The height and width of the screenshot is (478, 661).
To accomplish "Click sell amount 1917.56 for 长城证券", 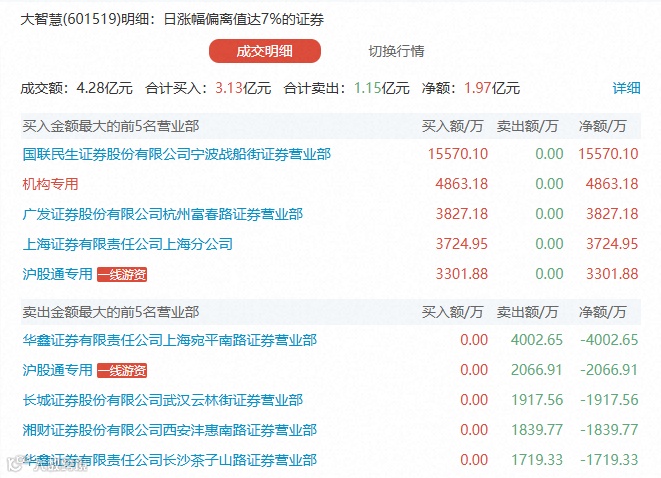I will point(537,400).
